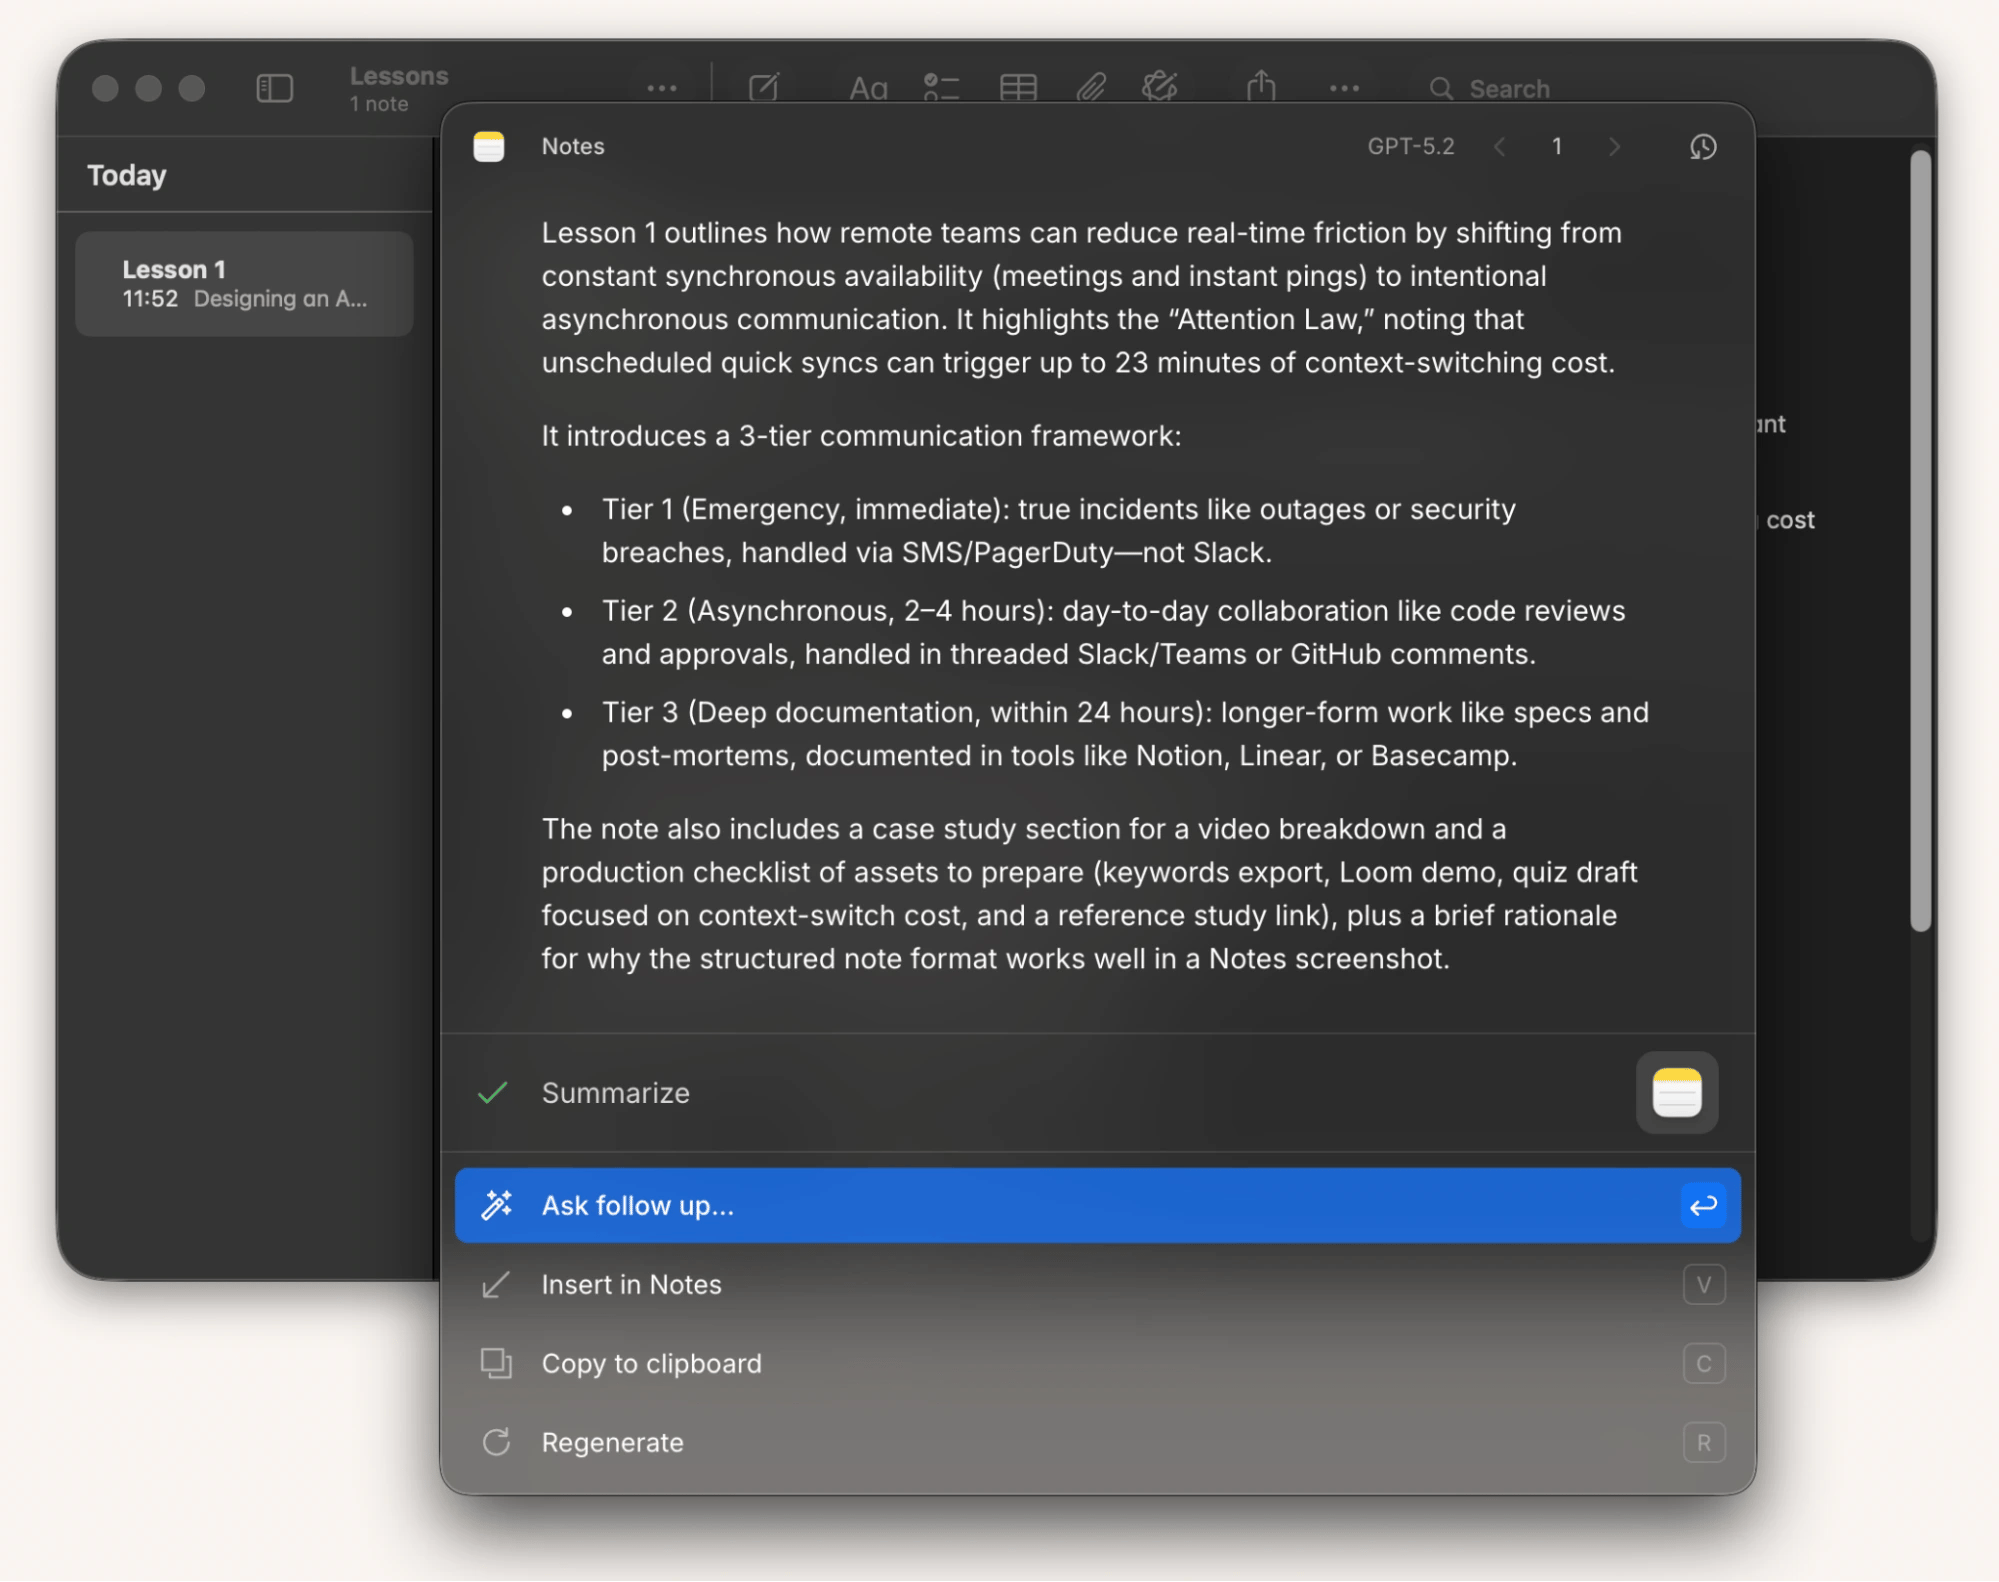Click the Notes icon button beside Summarize
This screenshot has width=1999, height=1582.
[1677, 1092]
